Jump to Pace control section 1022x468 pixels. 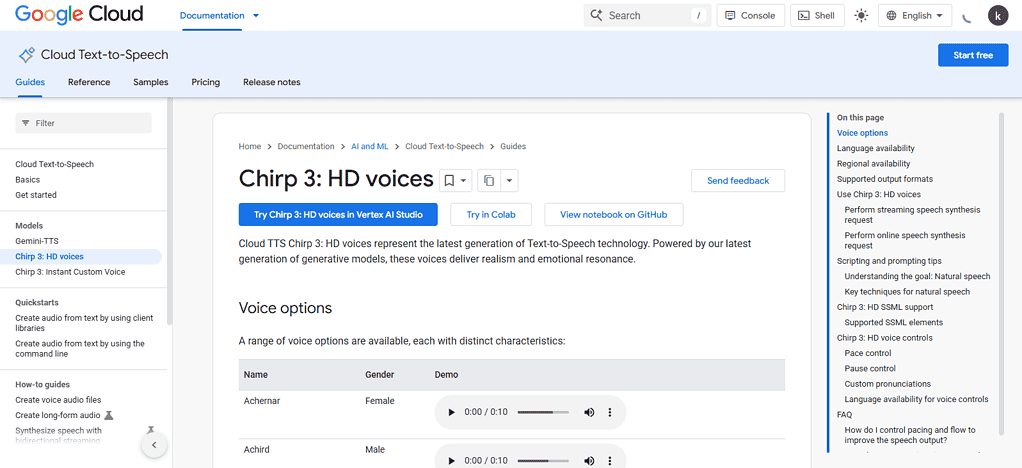pos(868,353)
